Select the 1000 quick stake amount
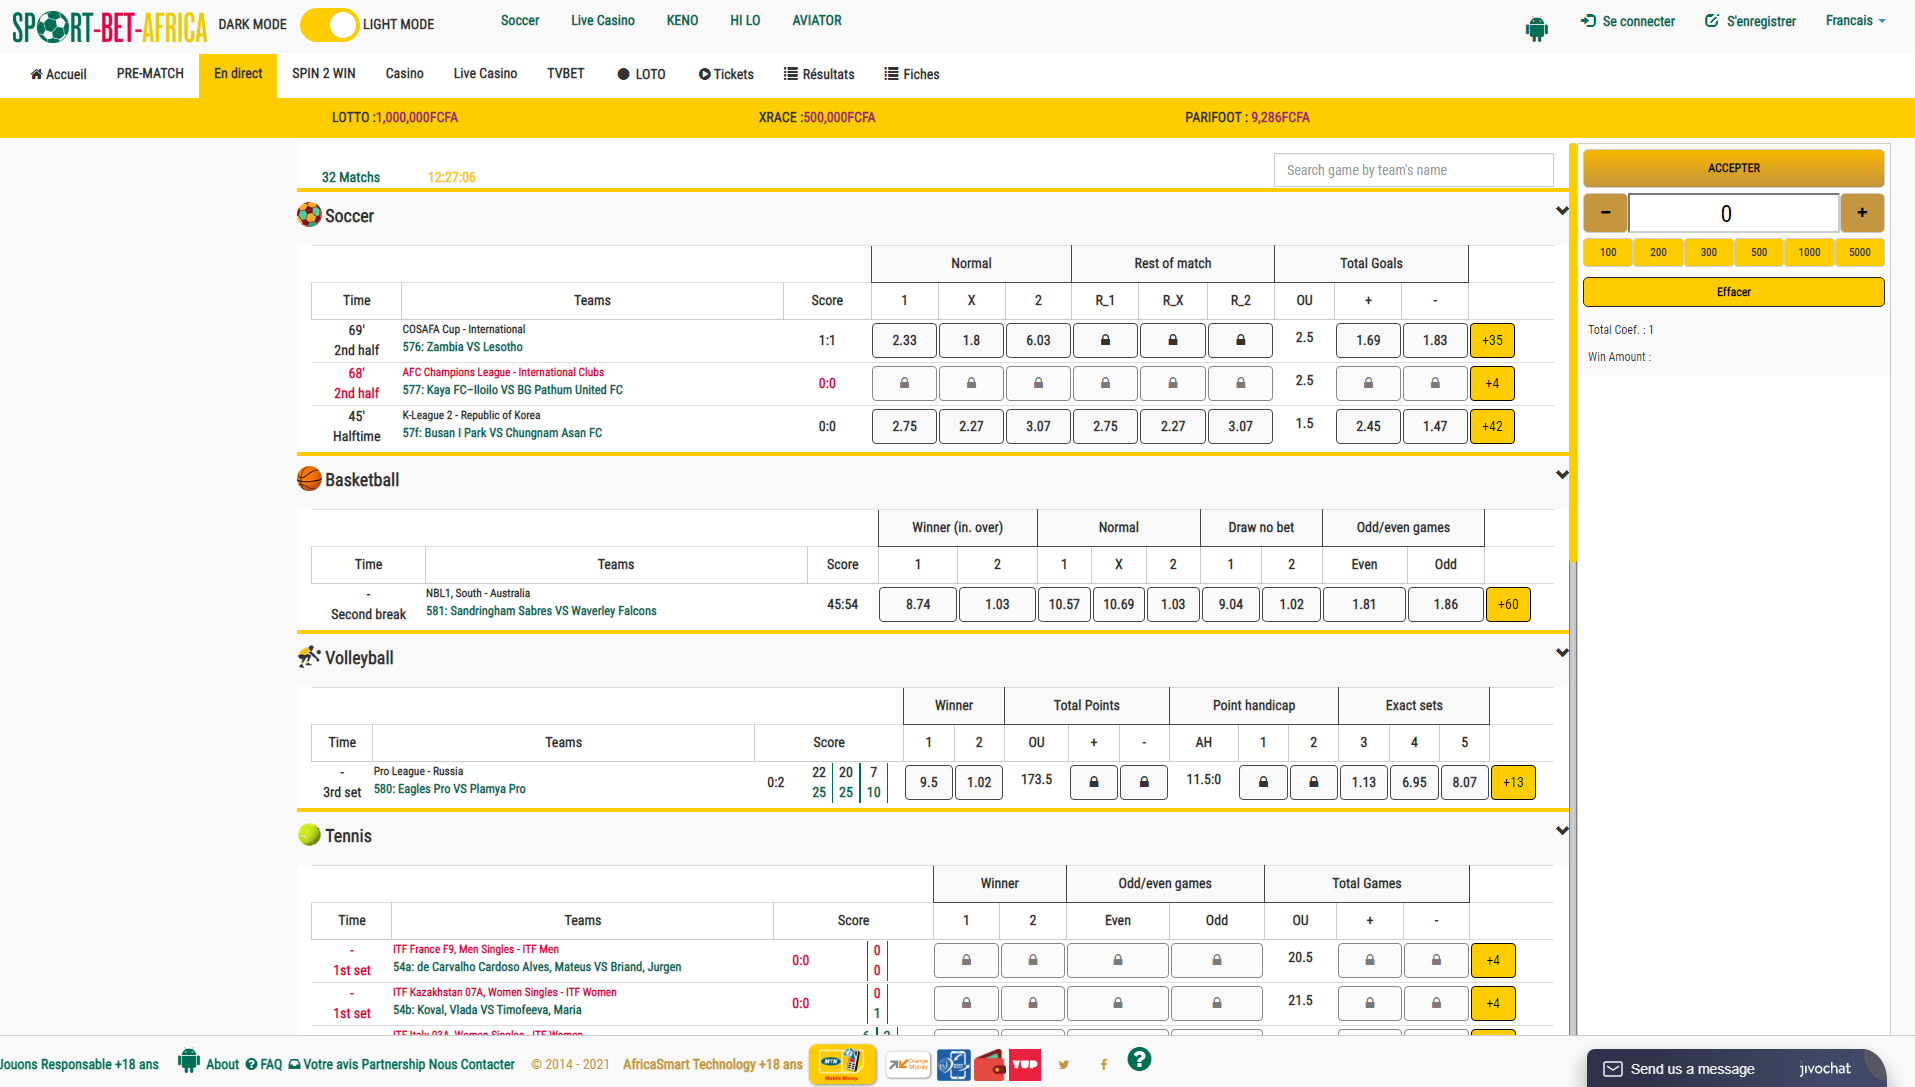 pos(1809,252)
